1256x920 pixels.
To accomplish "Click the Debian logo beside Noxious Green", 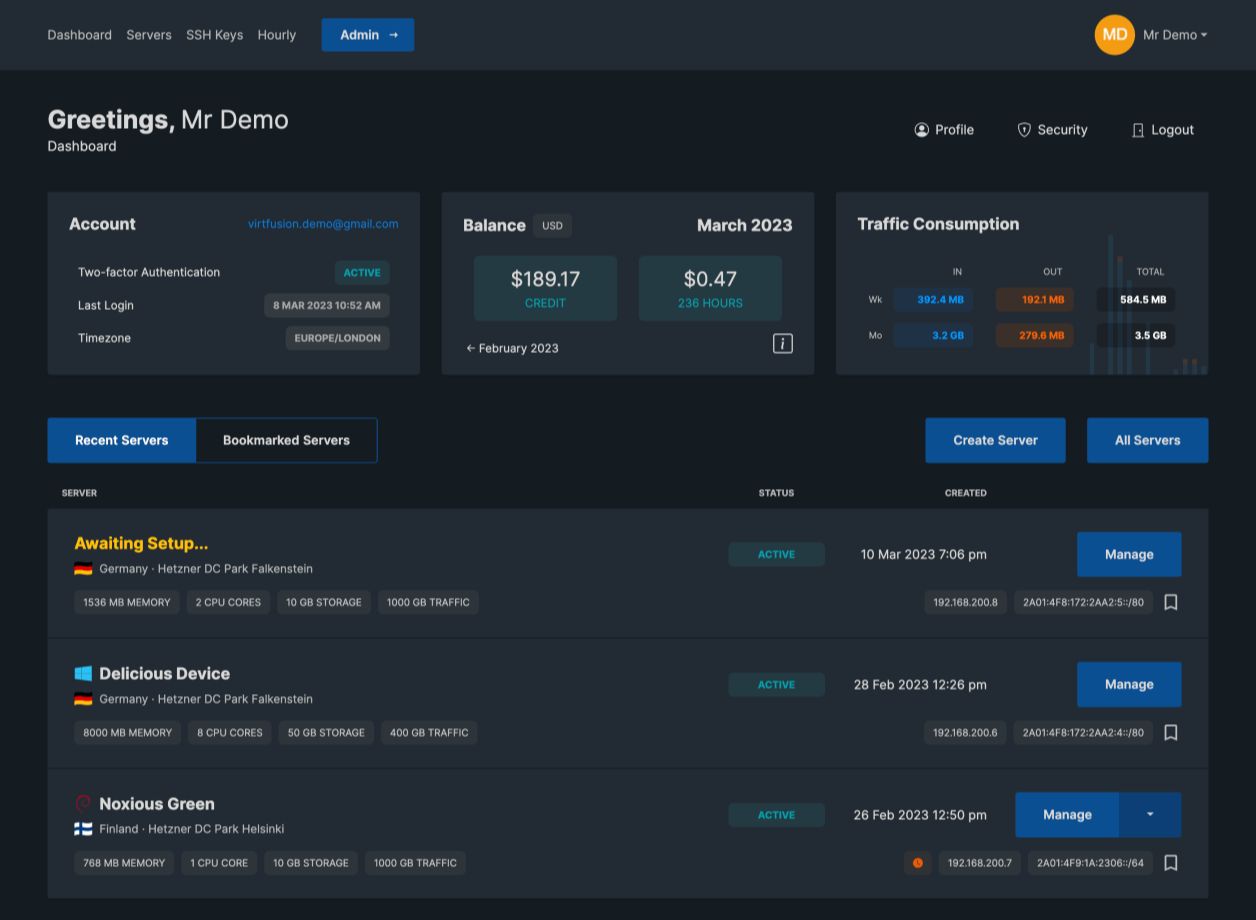I will point(83,803).
